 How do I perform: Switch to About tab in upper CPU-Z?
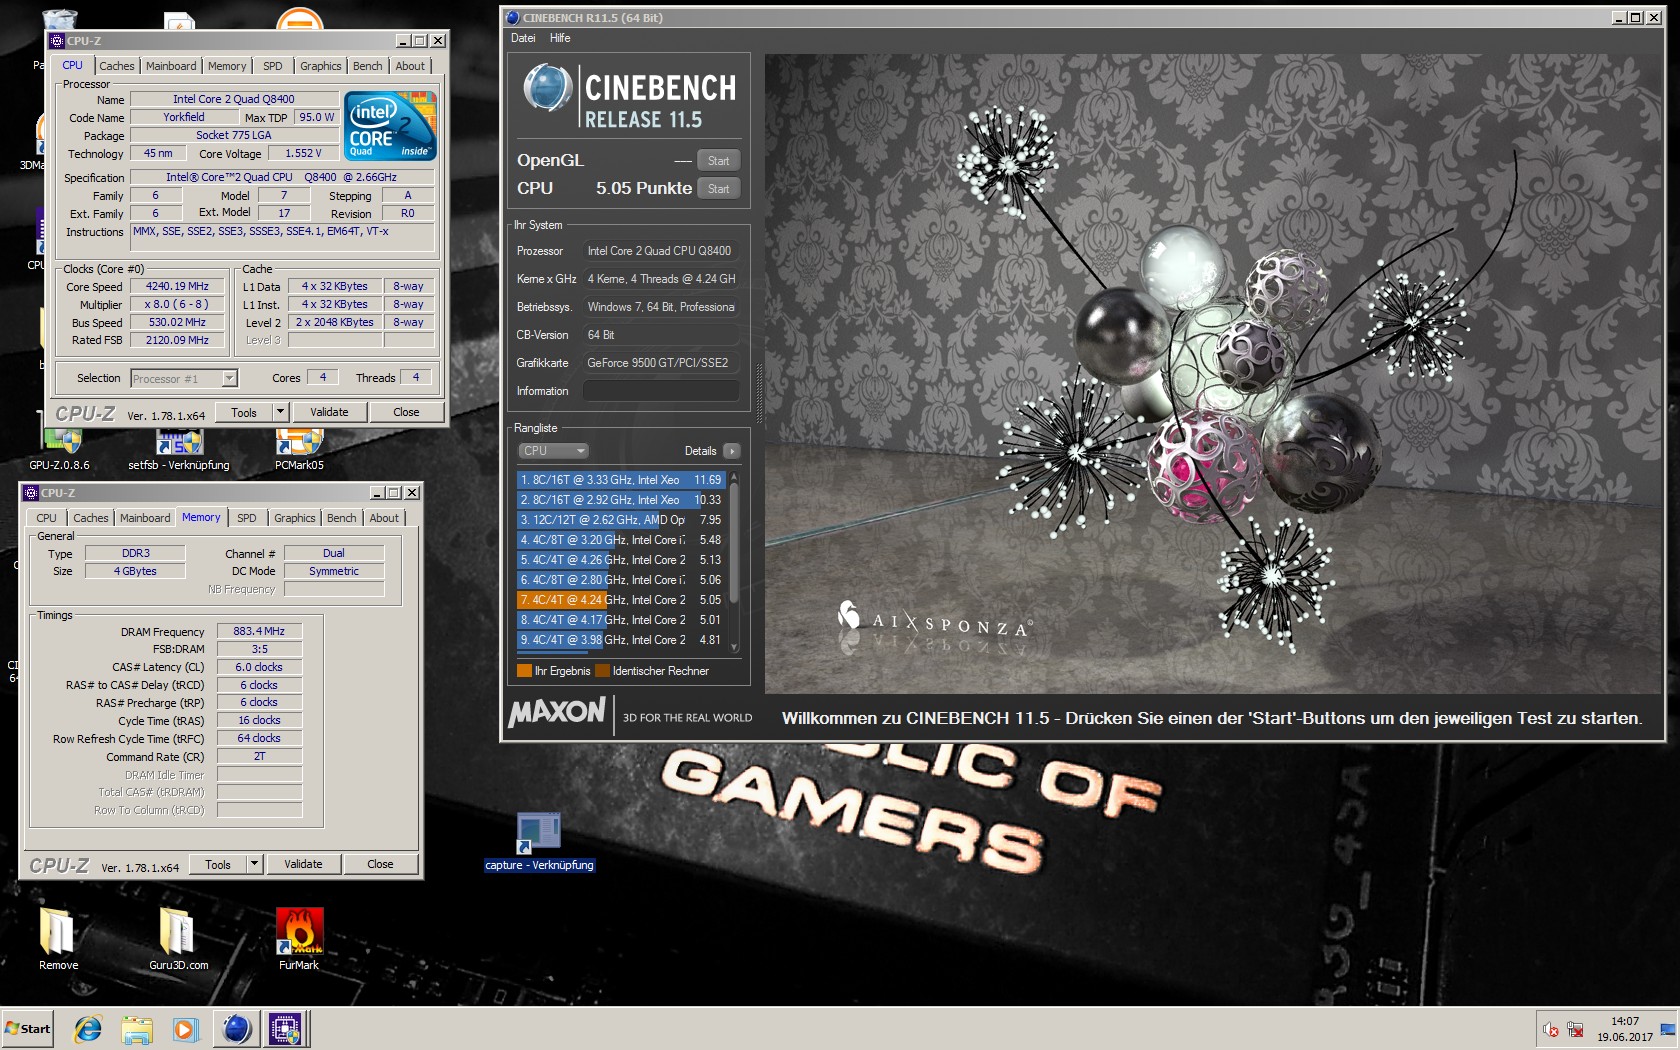410,66
